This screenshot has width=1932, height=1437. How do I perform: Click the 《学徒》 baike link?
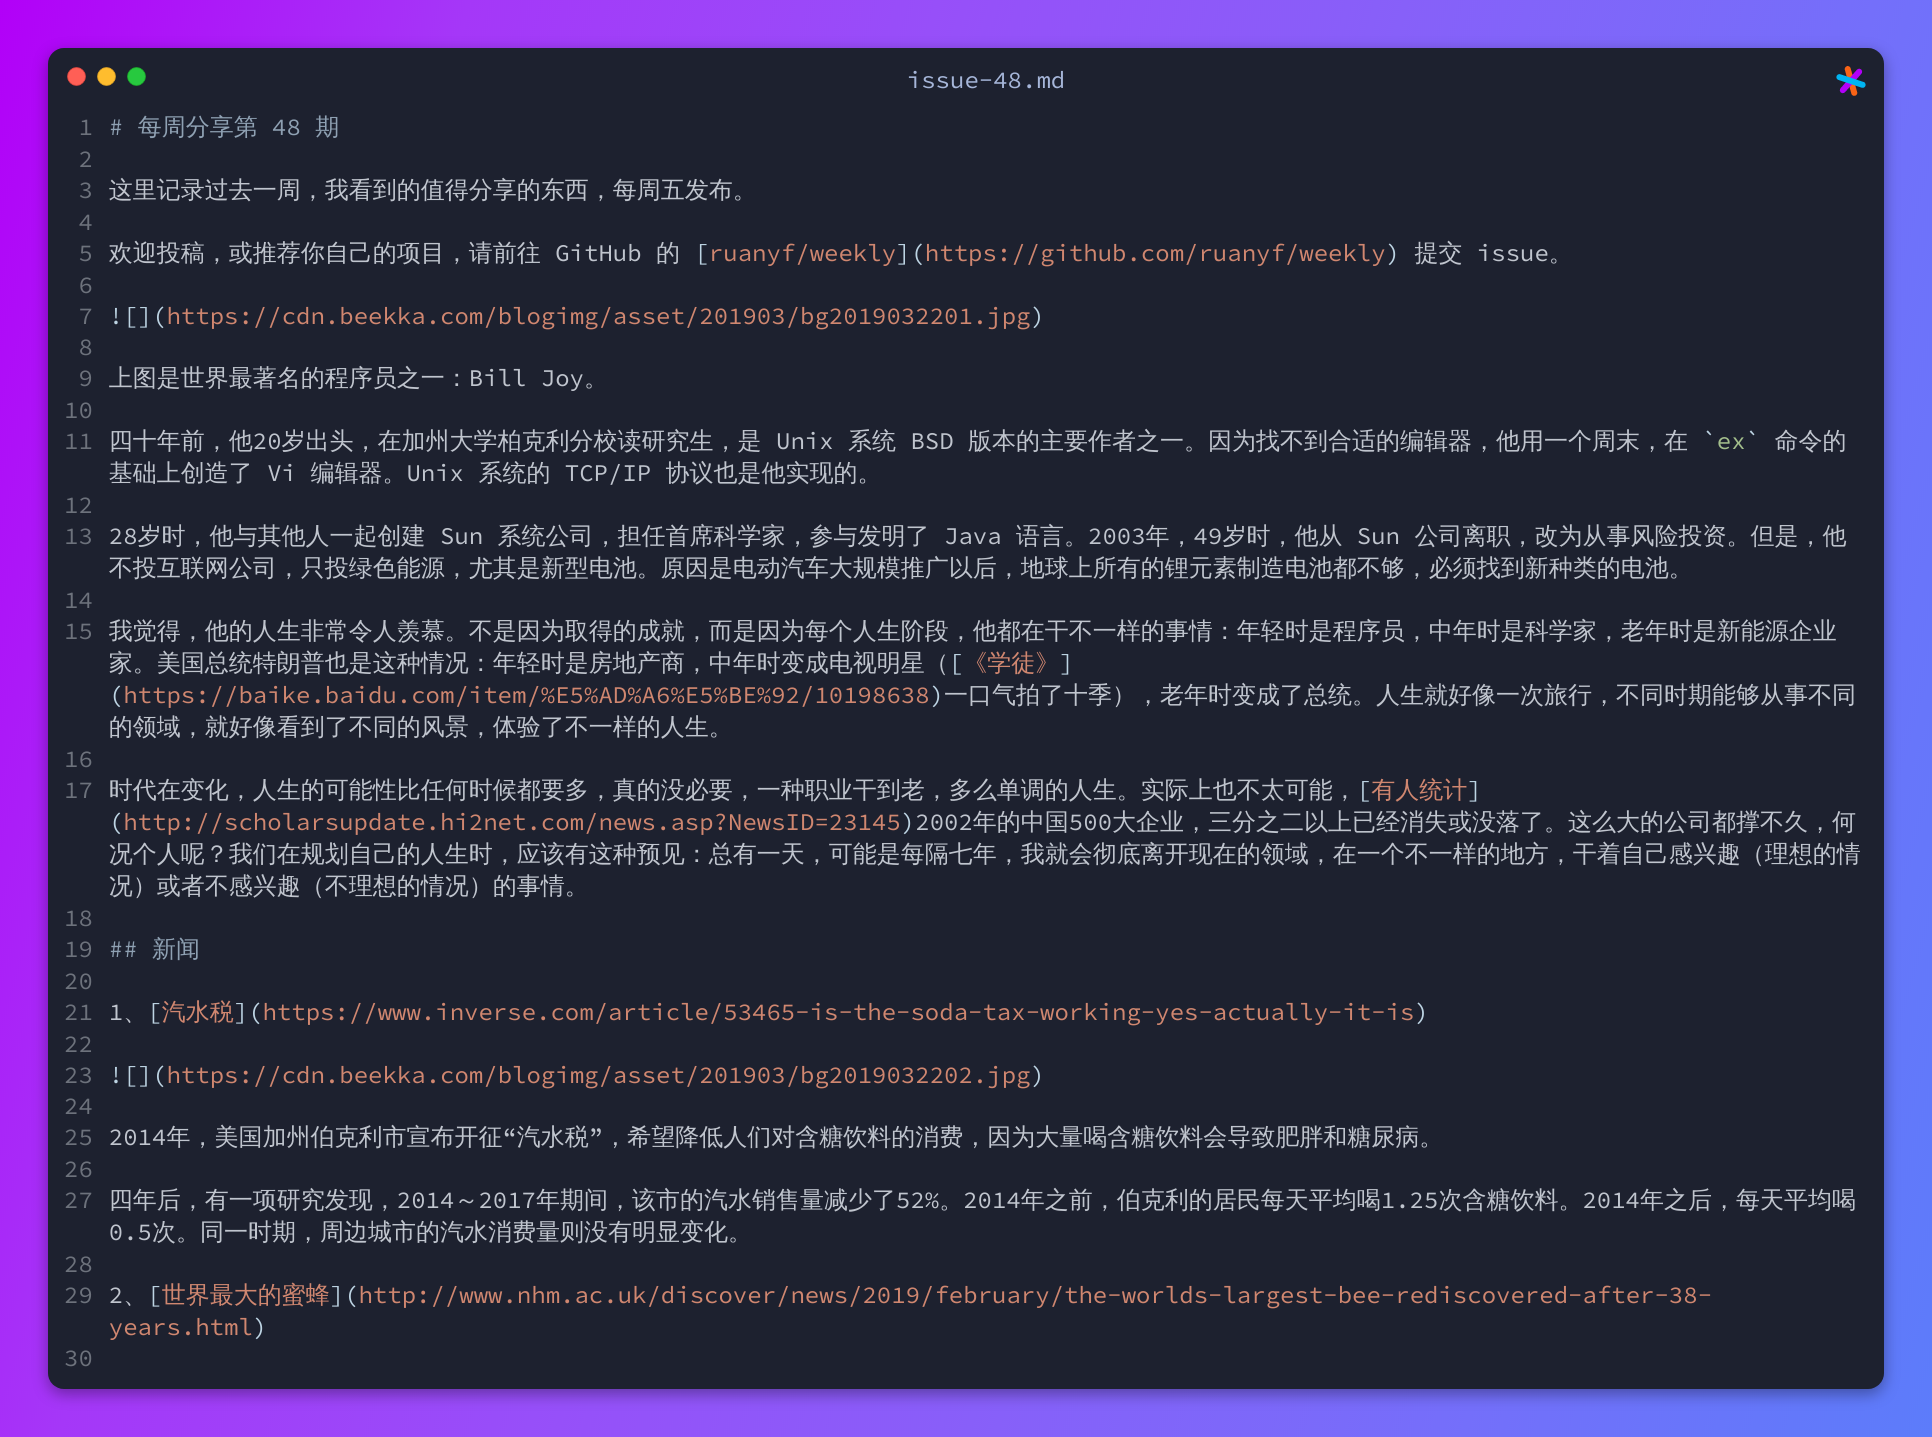click(x=1012, y=663)
